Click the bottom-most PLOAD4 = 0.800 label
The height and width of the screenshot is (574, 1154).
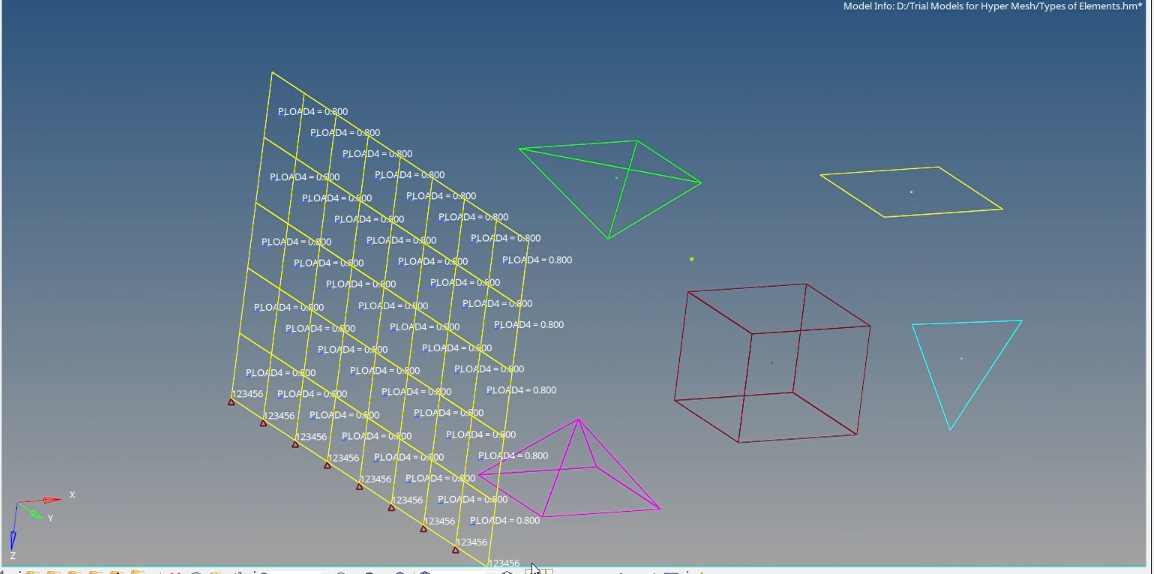tap(504, 521)
